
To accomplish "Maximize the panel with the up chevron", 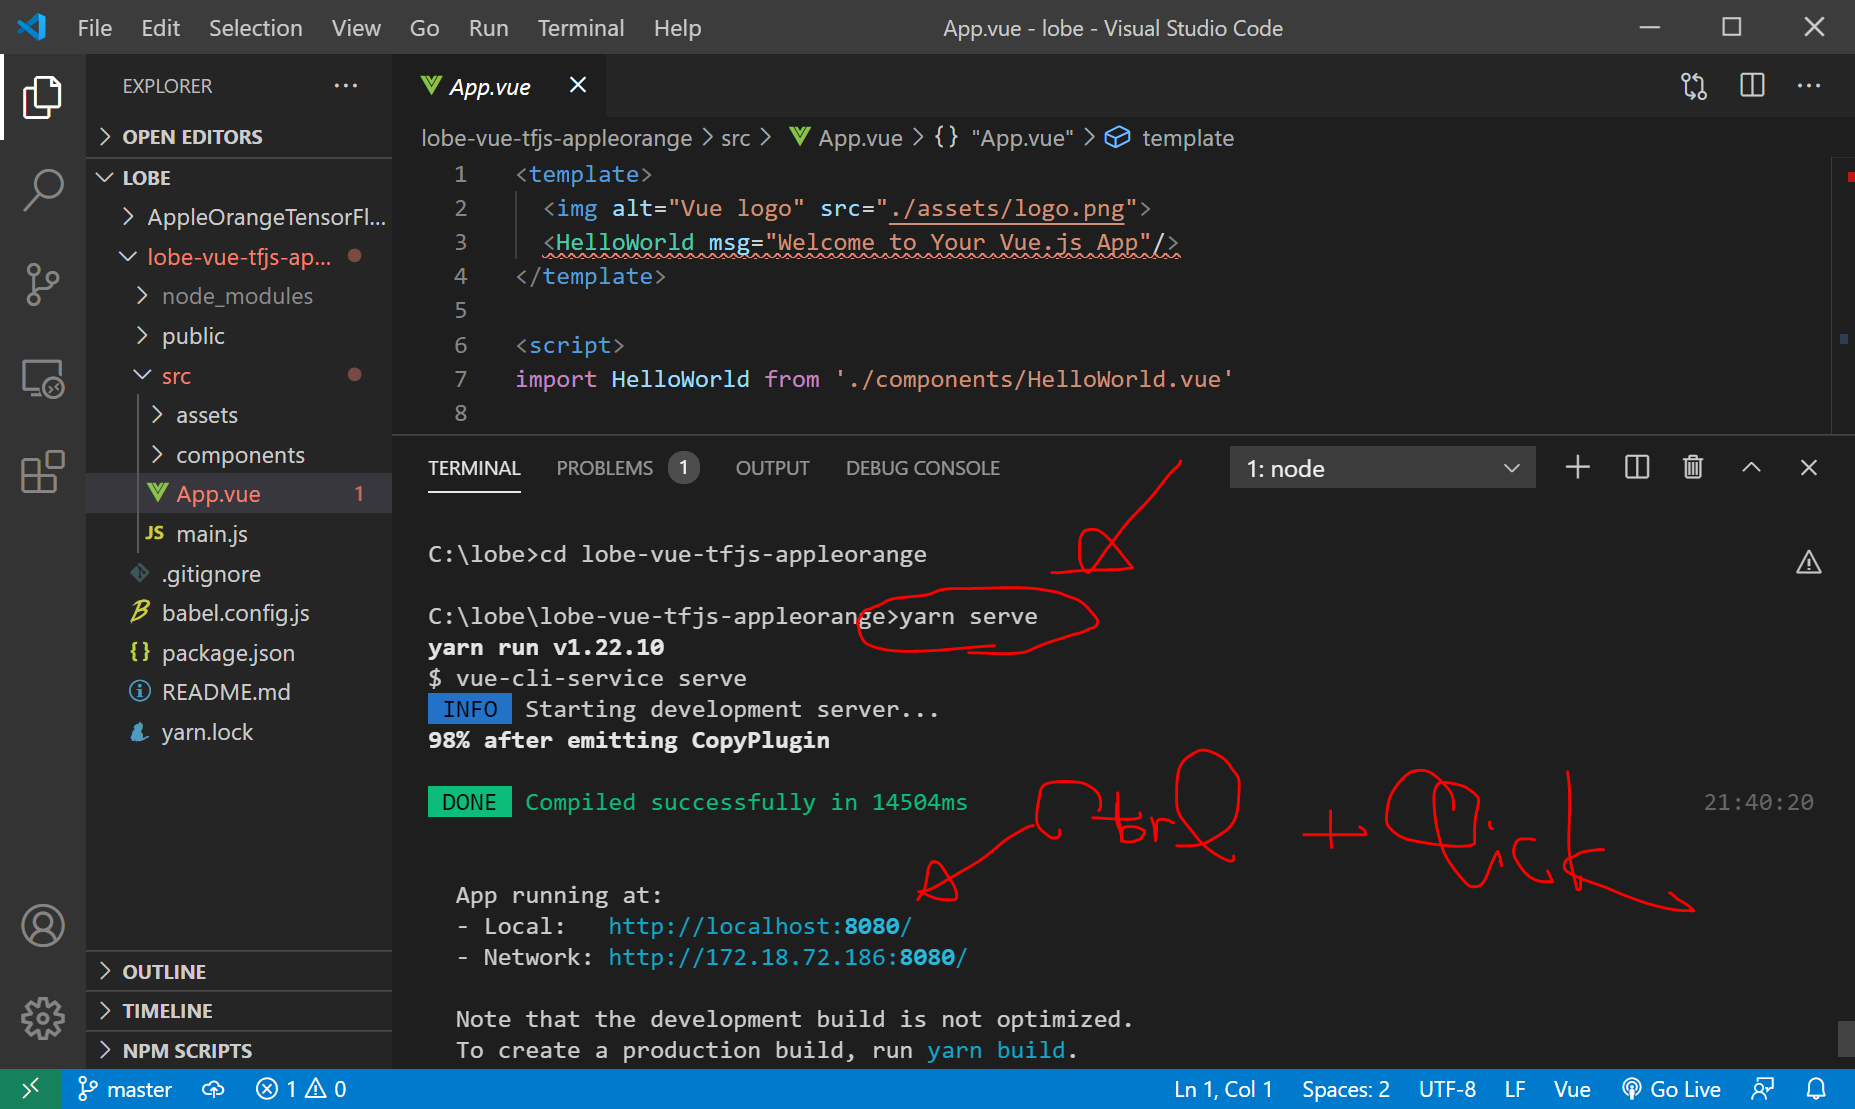I will 1751,467.
